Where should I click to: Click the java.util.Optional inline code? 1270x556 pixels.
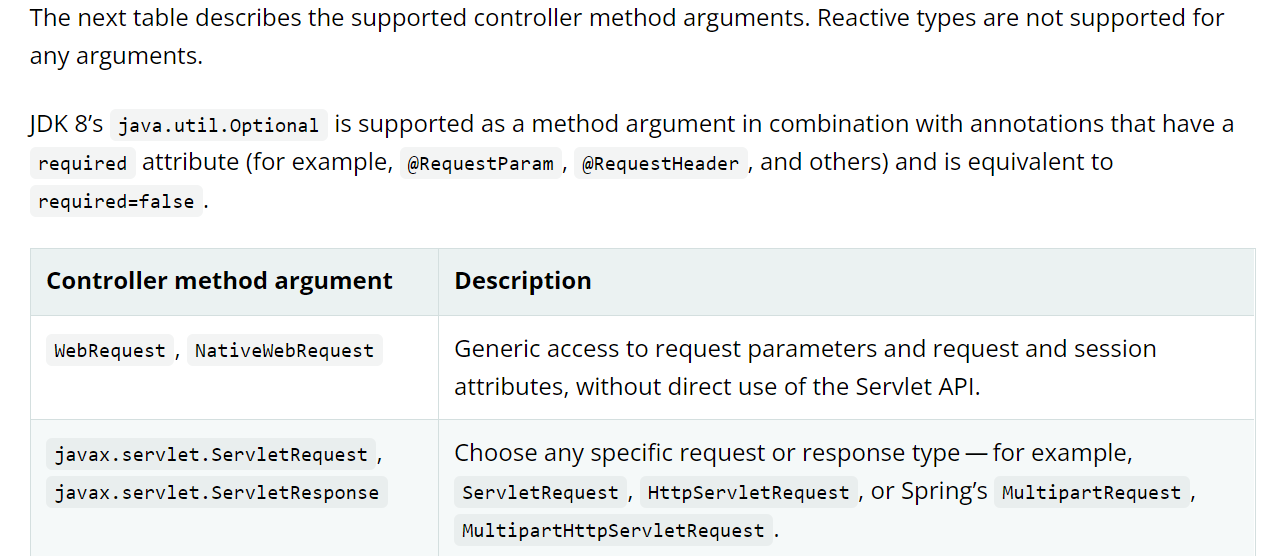[x=218, y=126]
